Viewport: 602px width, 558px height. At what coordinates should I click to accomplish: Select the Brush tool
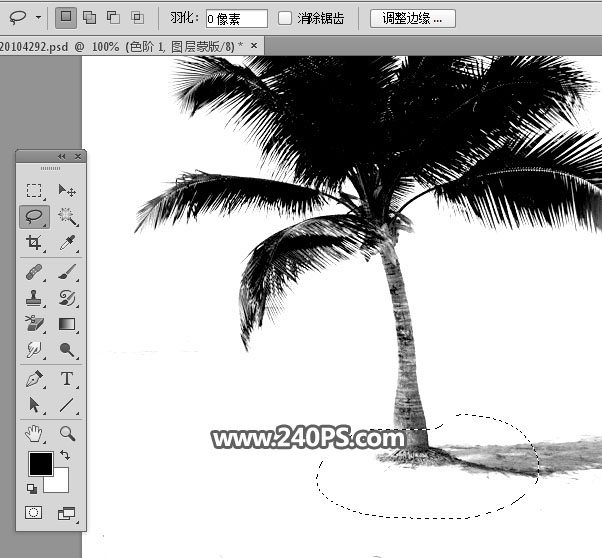(x=67, y=272)
